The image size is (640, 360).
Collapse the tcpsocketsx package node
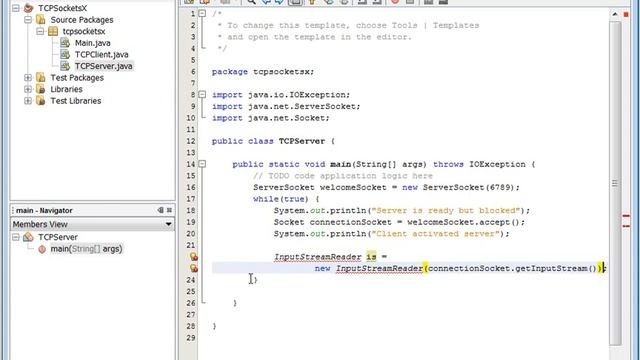(40, 31)
